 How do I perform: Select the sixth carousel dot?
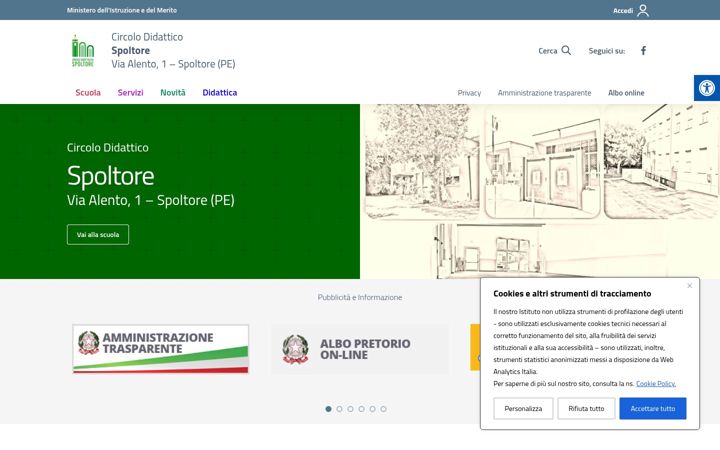[x=383, y=409]
